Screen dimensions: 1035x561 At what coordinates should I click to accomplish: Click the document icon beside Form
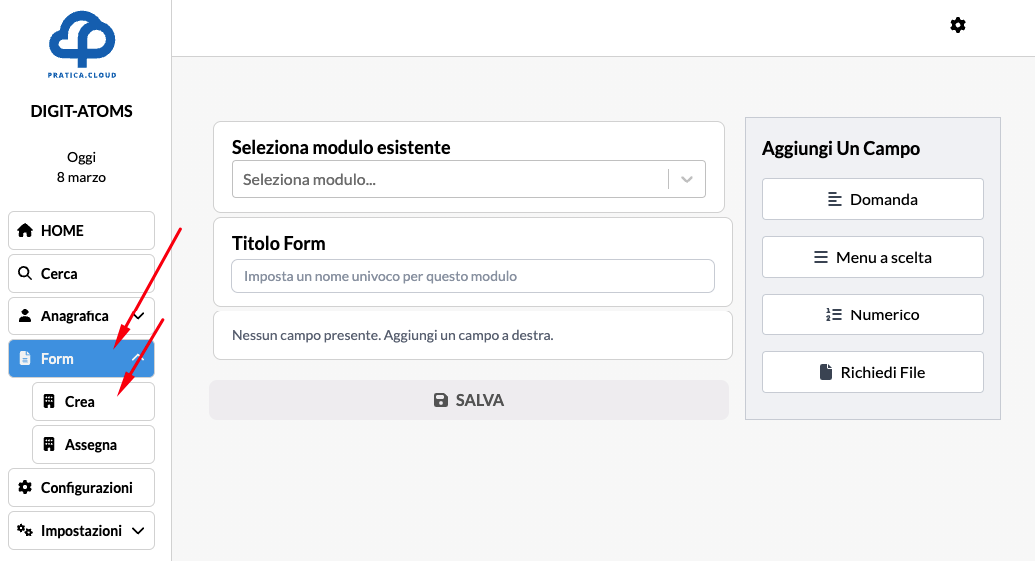(26, 359)
